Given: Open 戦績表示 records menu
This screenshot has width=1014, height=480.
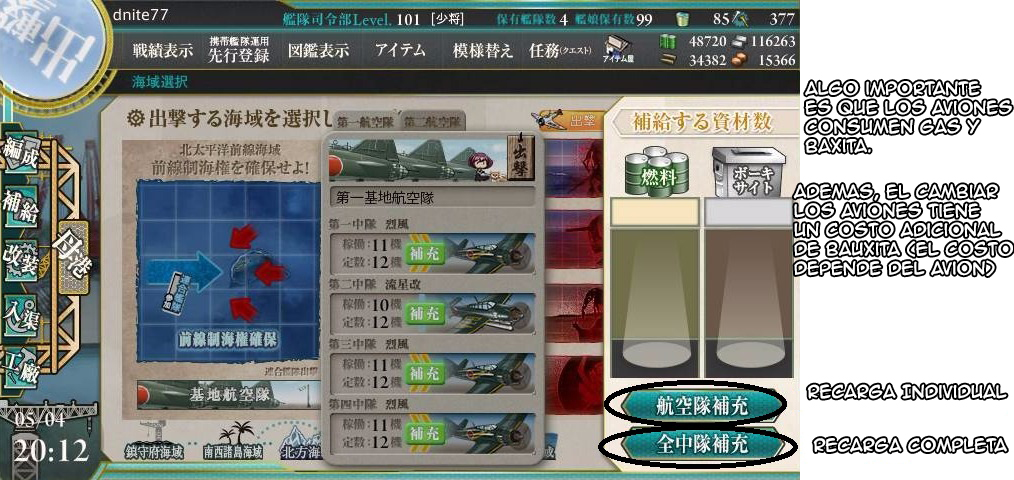Looking at the screenshot, I should 162,51.
